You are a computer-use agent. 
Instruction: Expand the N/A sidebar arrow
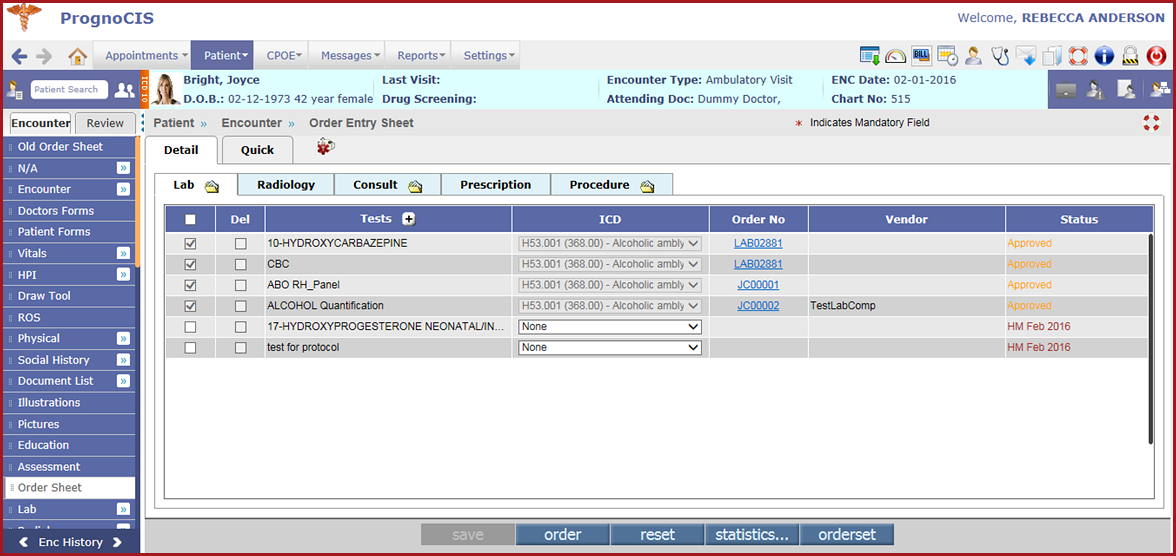(x=123, y=168)
